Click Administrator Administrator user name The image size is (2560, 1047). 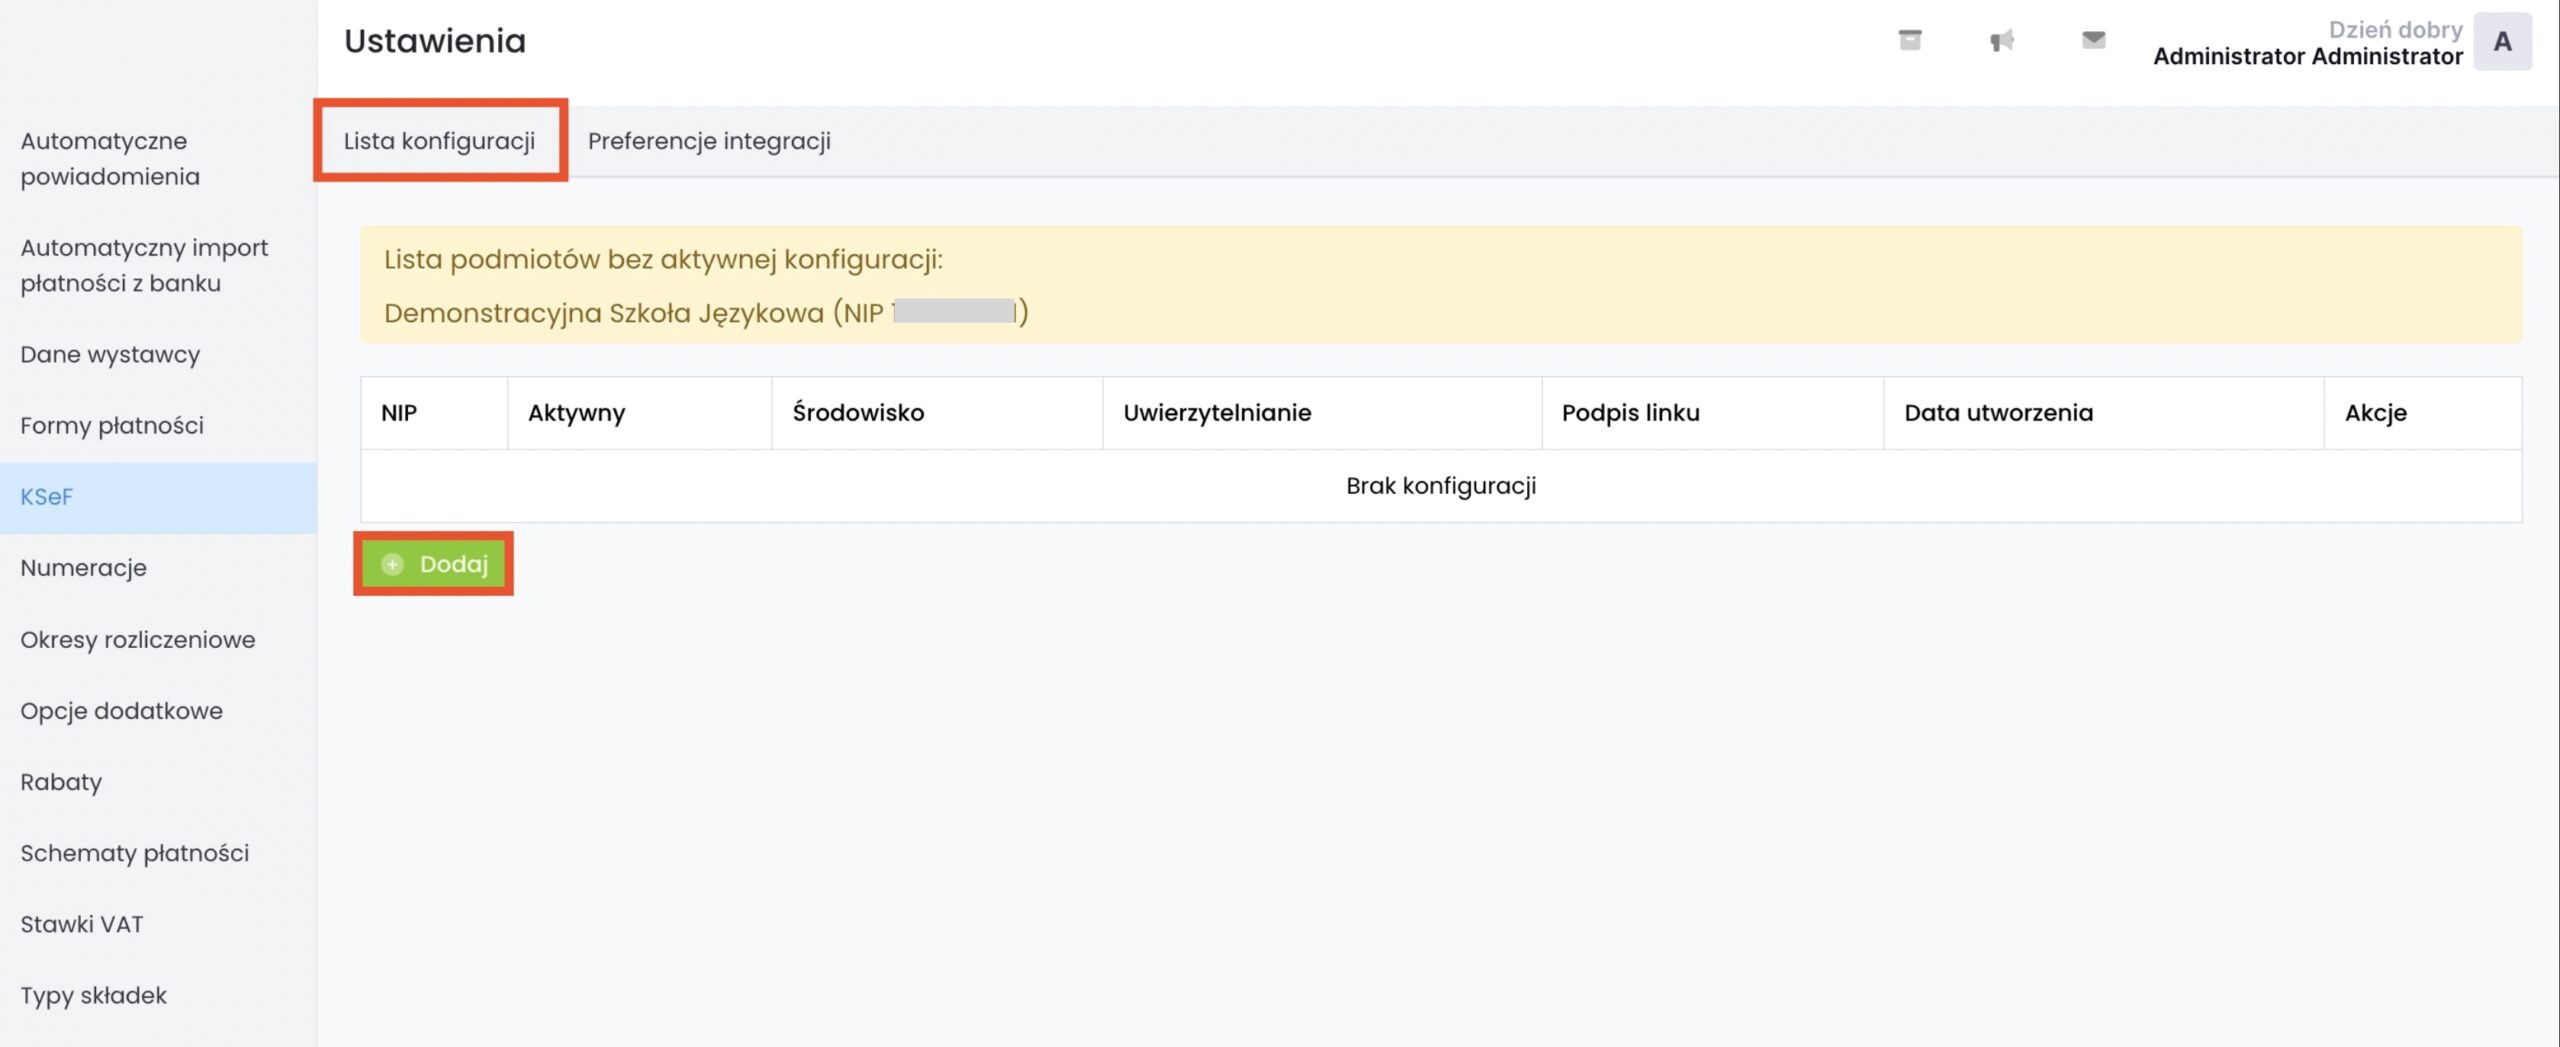pyautogui.click(x=2307, y=57)
